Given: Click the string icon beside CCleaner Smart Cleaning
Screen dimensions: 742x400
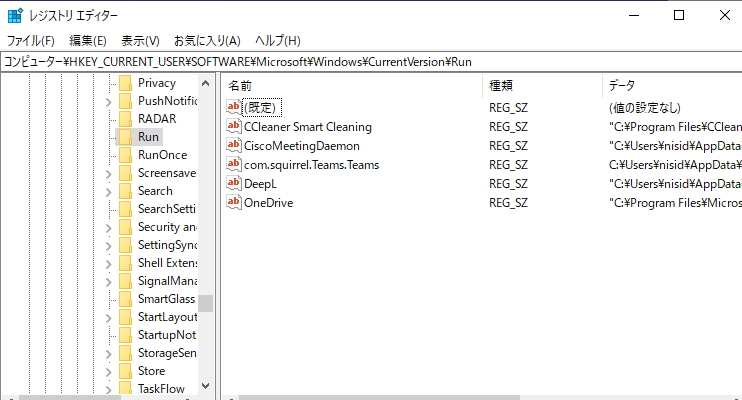Looking at the screenshot, I should [x=234, y=126].
